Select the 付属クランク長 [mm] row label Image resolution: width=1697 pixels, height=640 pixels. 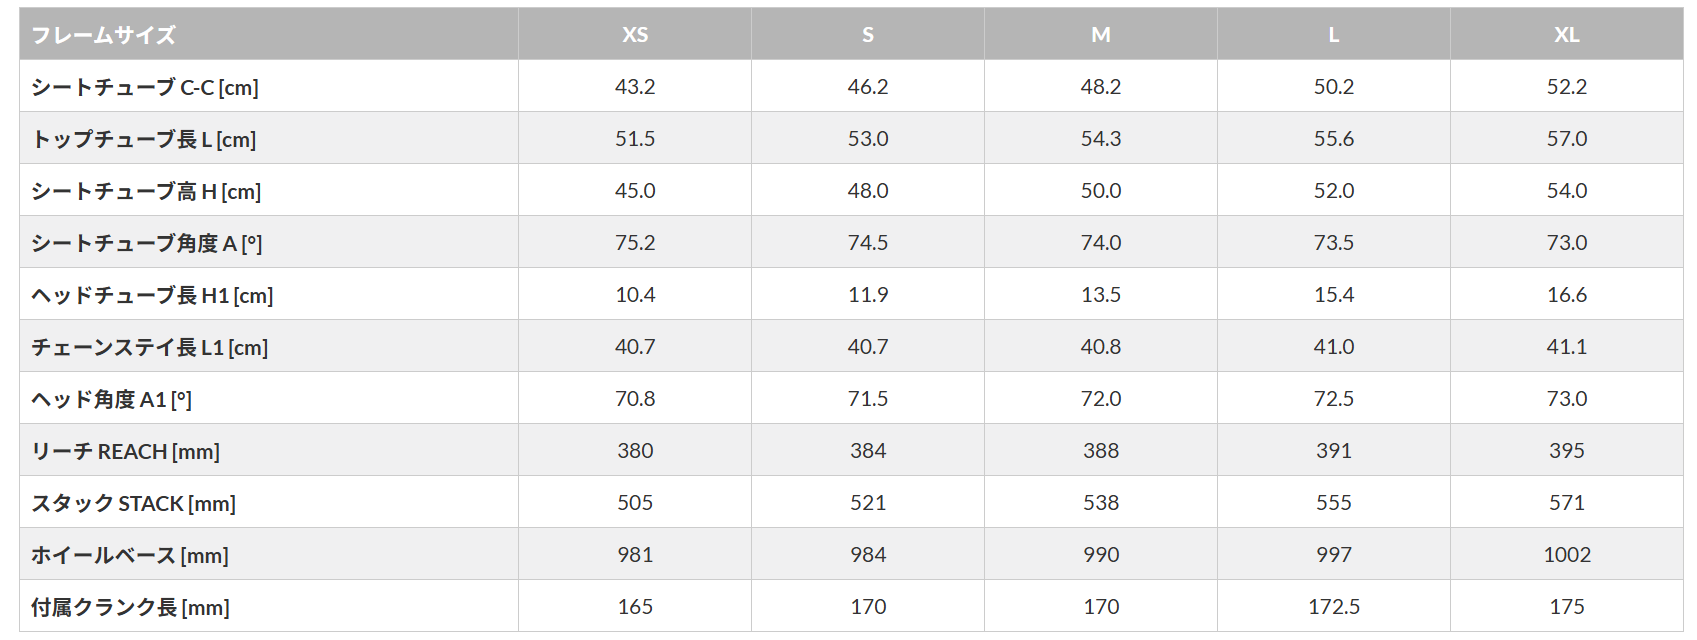tap(131, 608)
